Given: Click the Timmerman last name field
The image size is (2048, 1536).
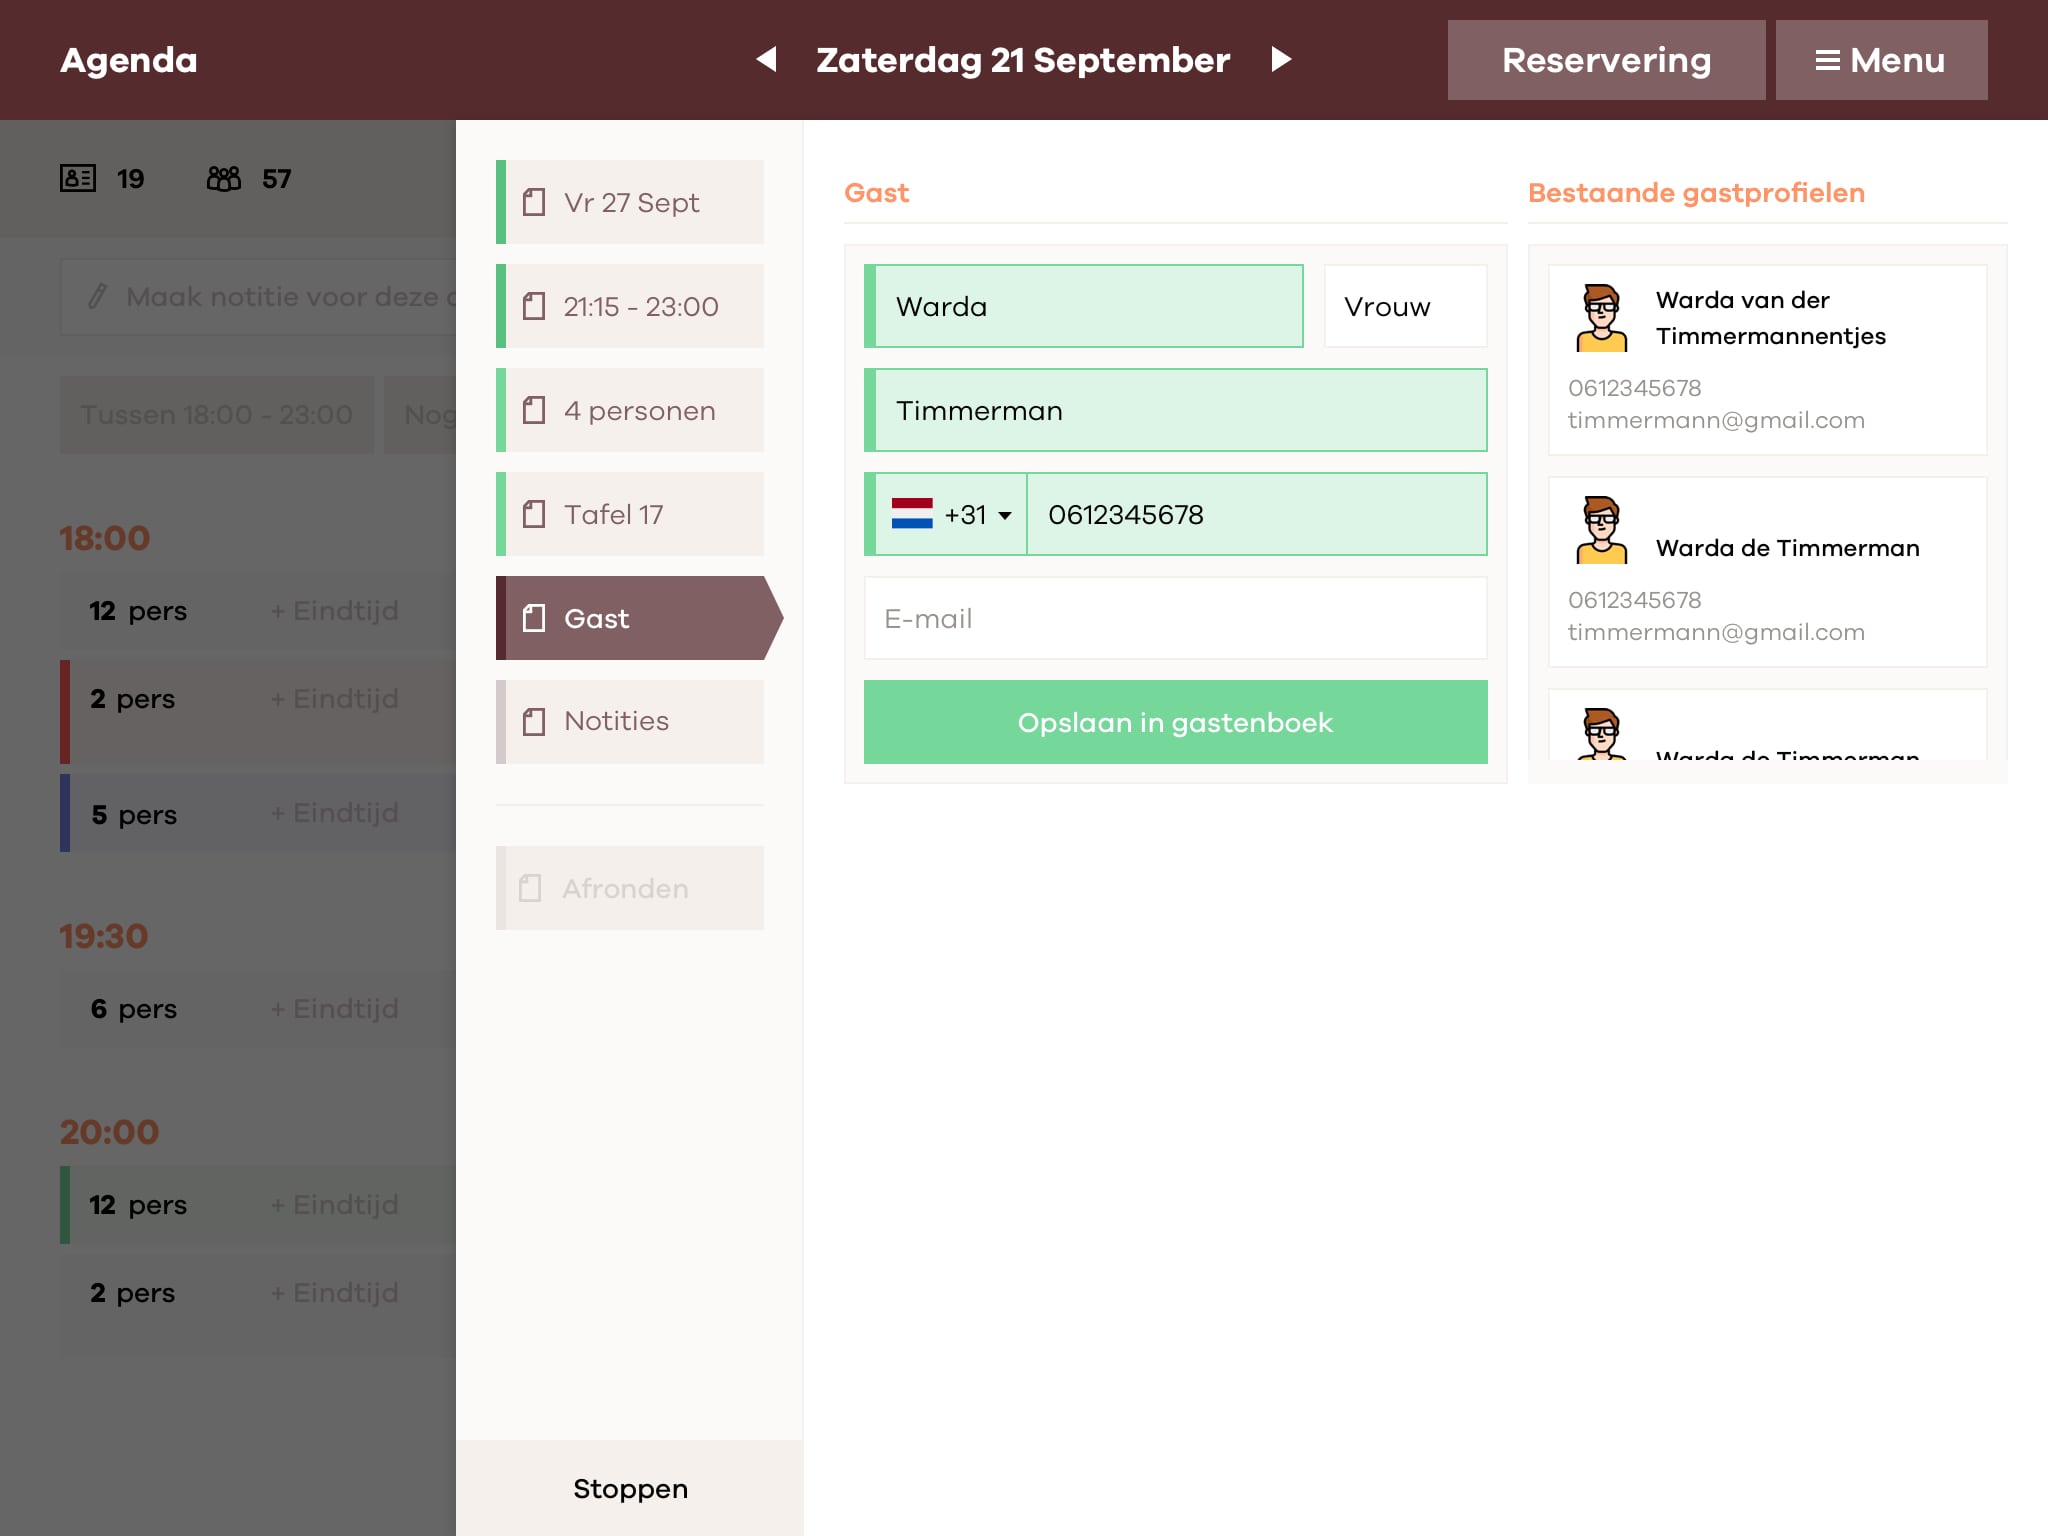Looking at the screenshot, I should tap(1175, 411).
